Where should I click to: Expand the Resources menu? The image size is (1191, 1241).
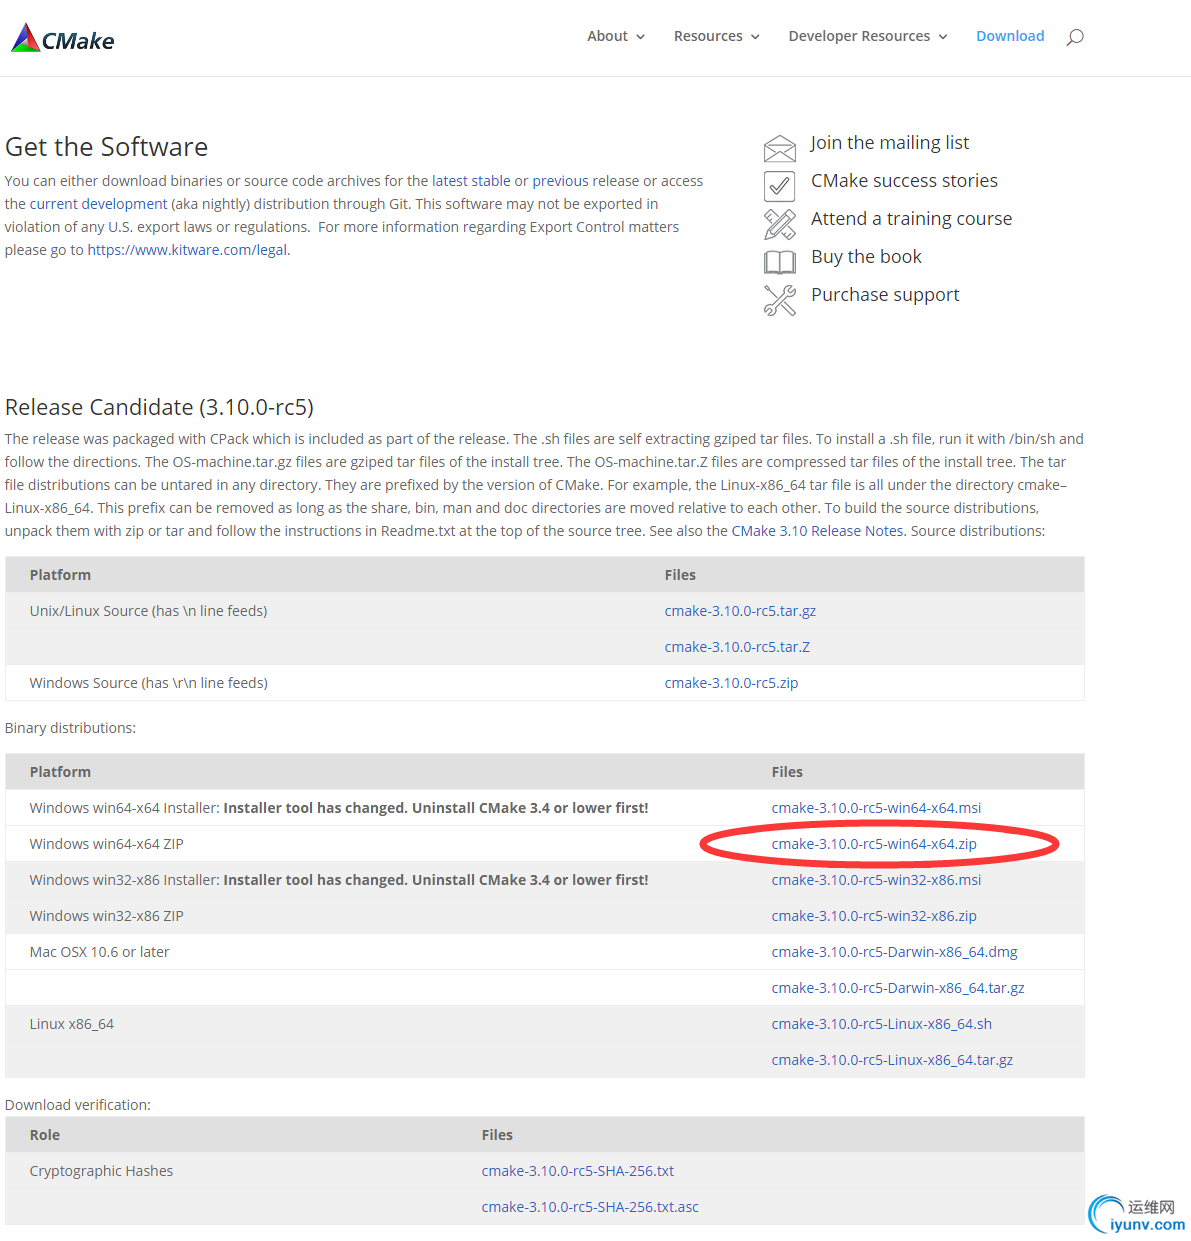coord(717,36)
